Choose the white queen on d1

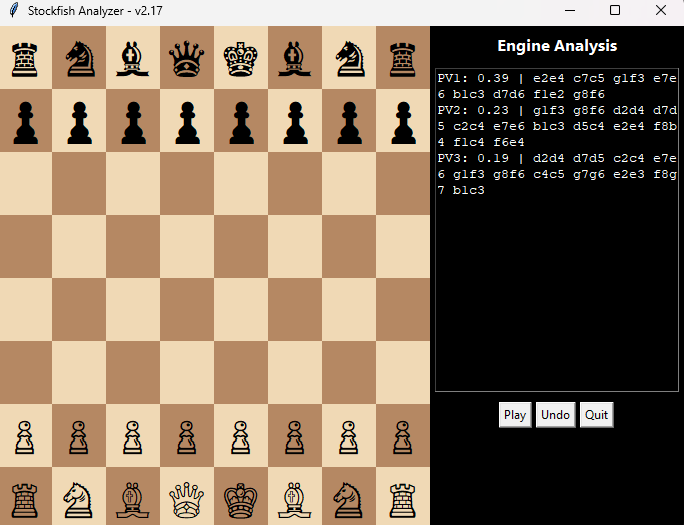click(187, 500)
